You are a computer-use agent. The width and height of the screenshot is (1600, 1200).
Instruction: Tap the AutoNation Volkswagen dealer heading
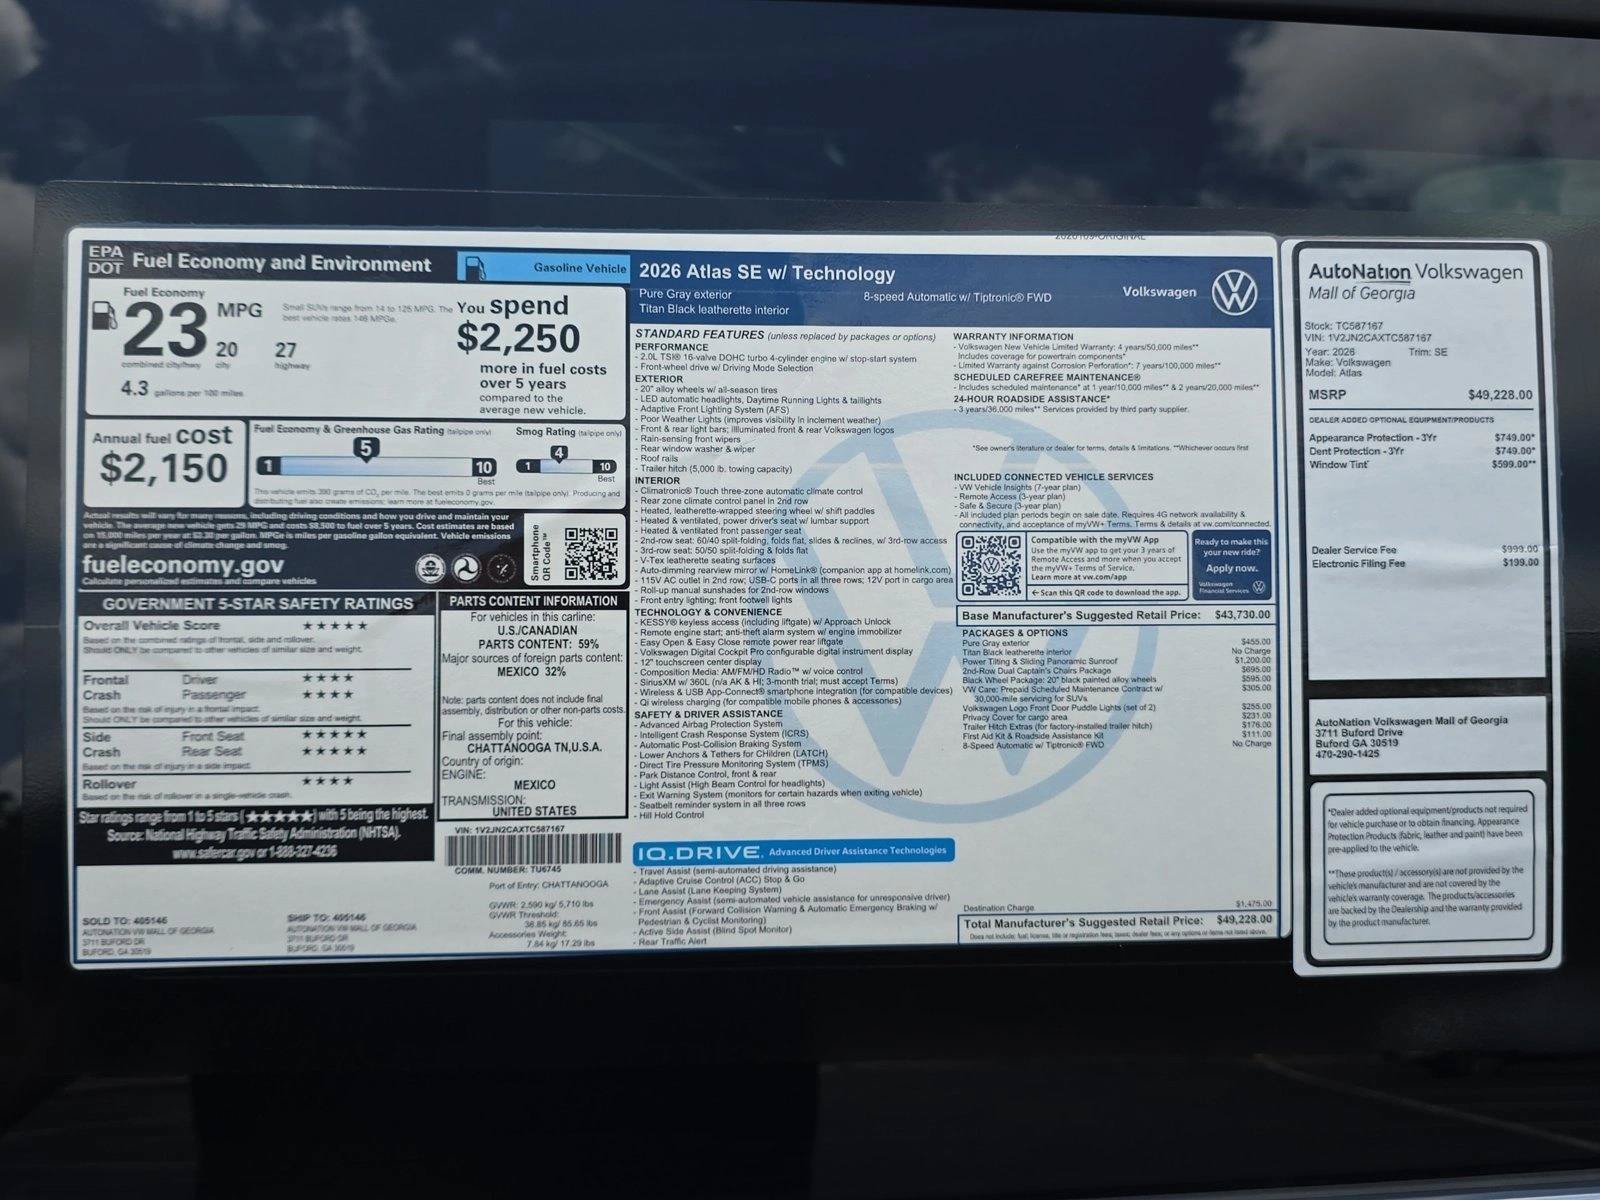[1416, 272]
